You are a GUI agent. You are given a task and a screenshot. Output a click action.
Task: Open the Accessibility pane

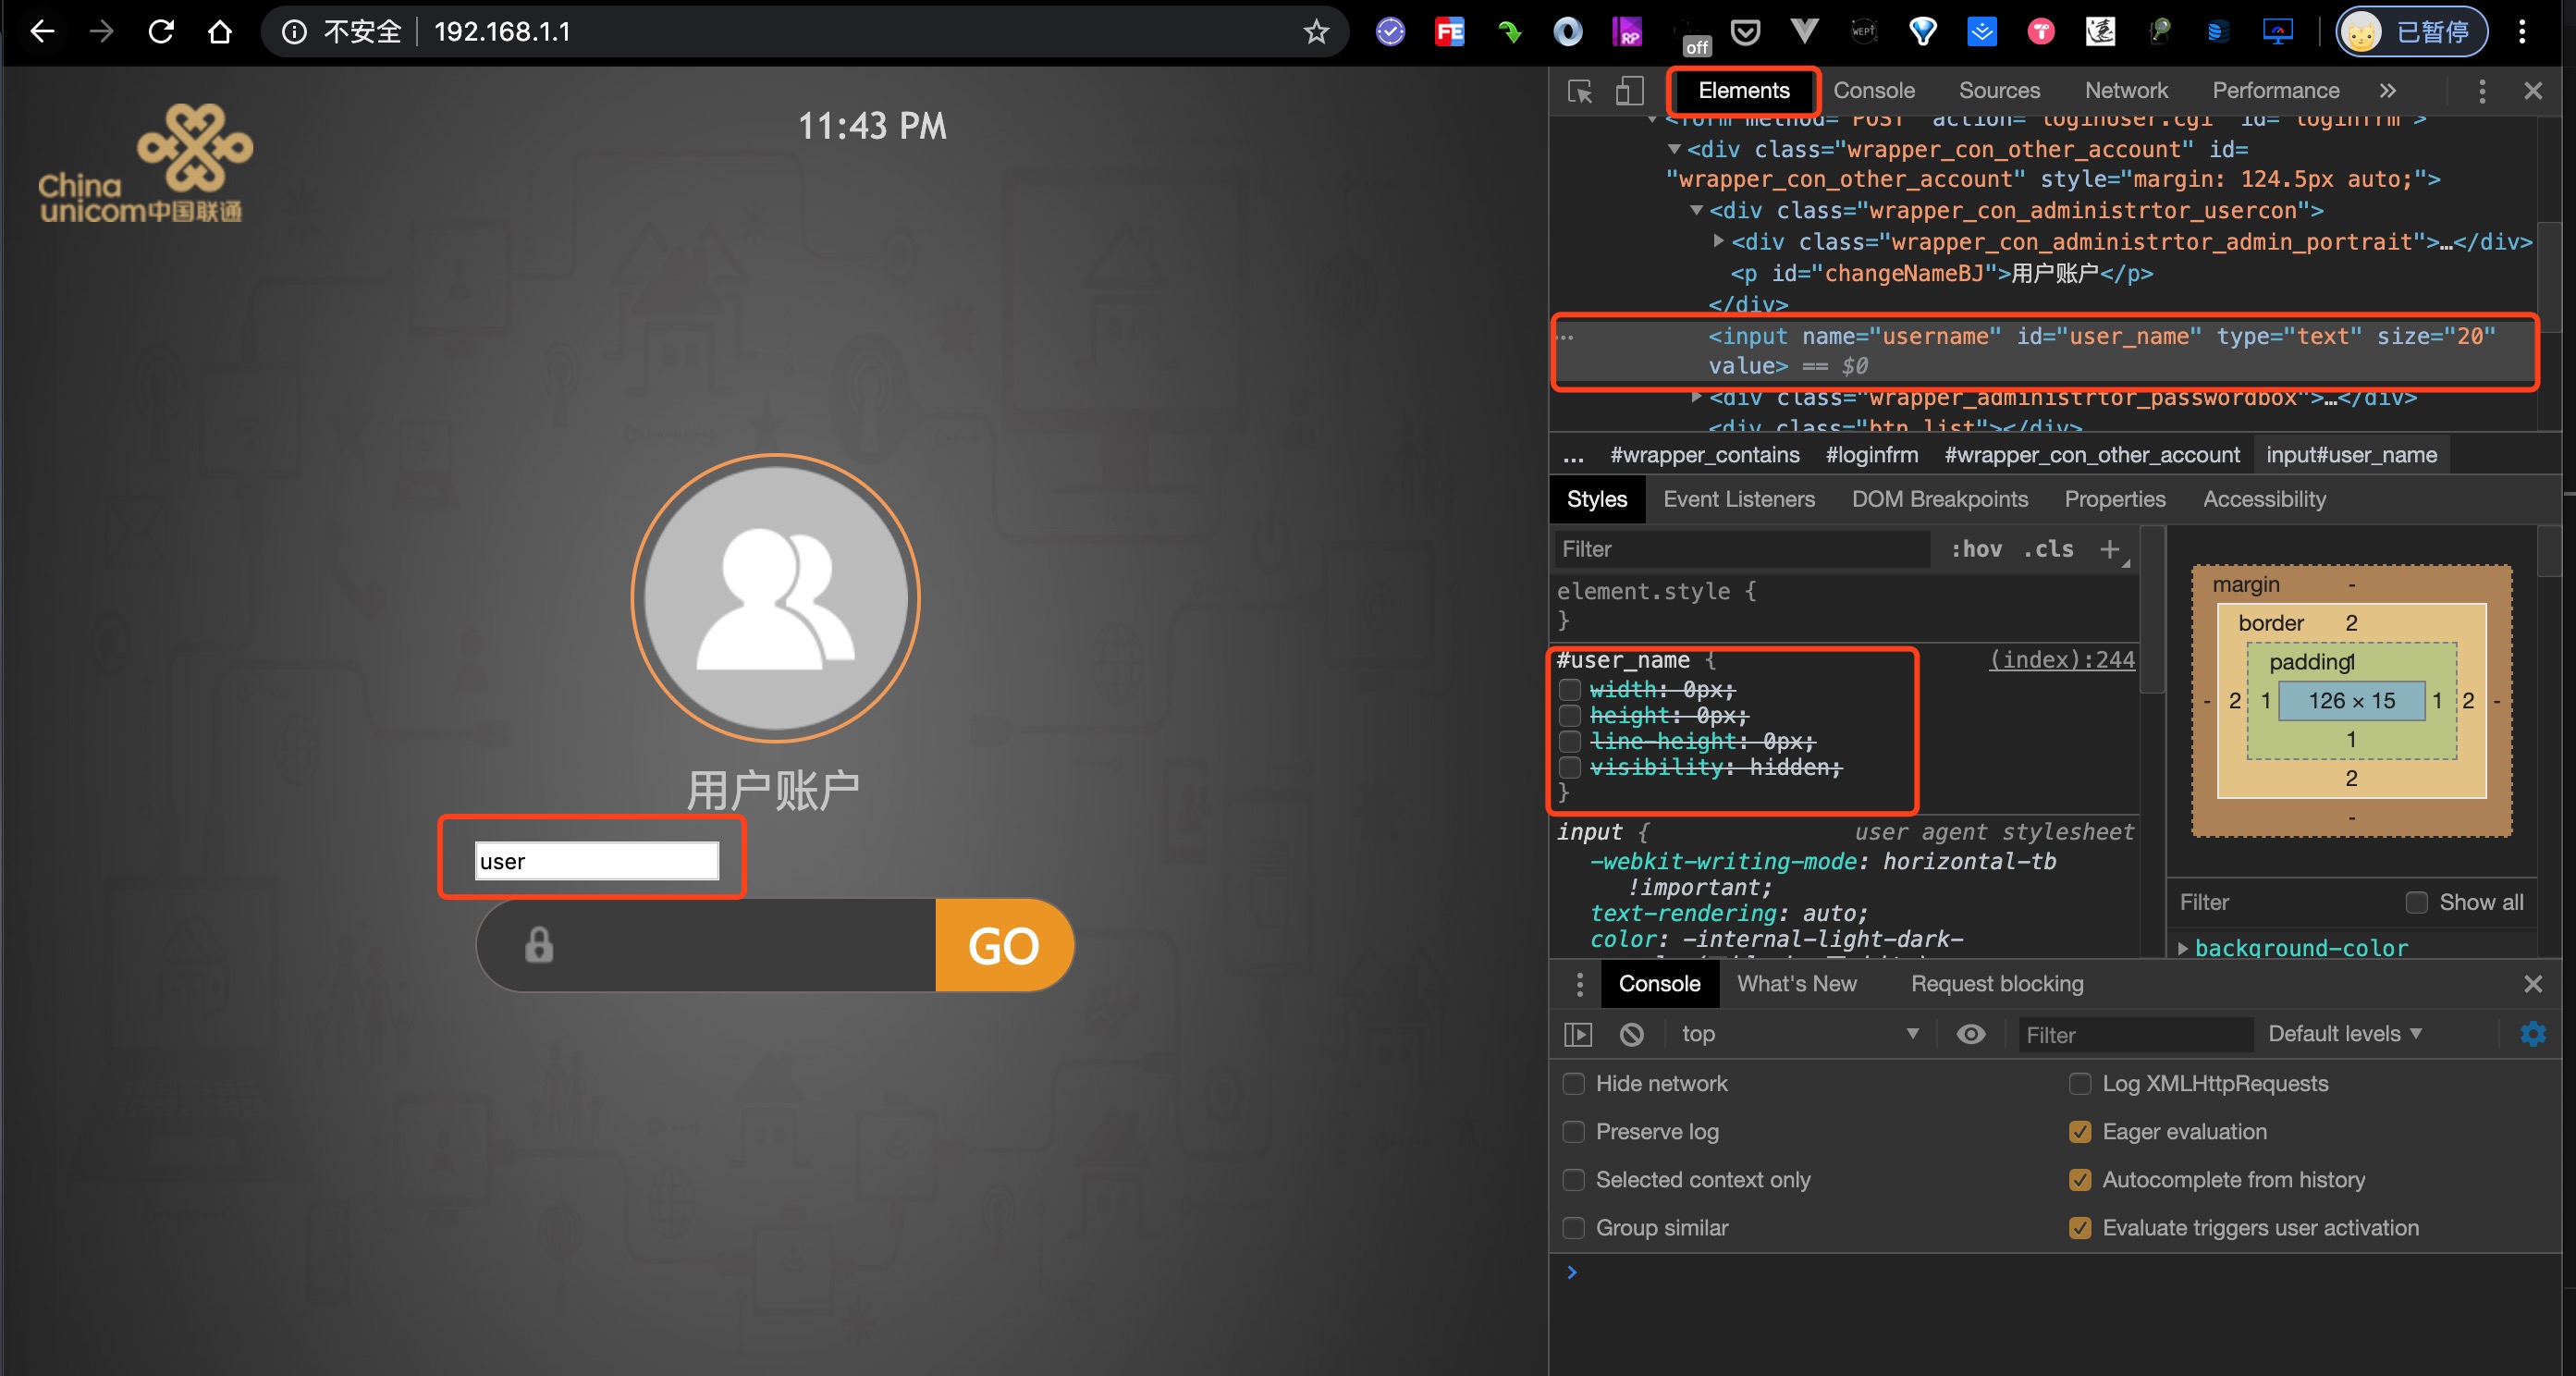[2264, 499]
